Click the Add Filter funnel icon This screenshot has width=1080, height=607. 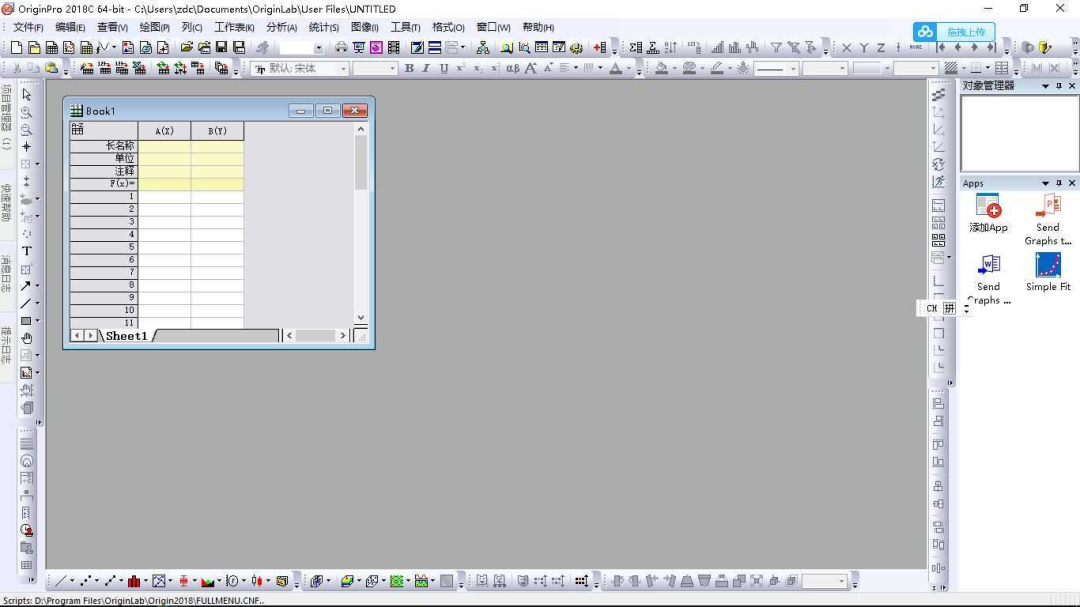776,48
